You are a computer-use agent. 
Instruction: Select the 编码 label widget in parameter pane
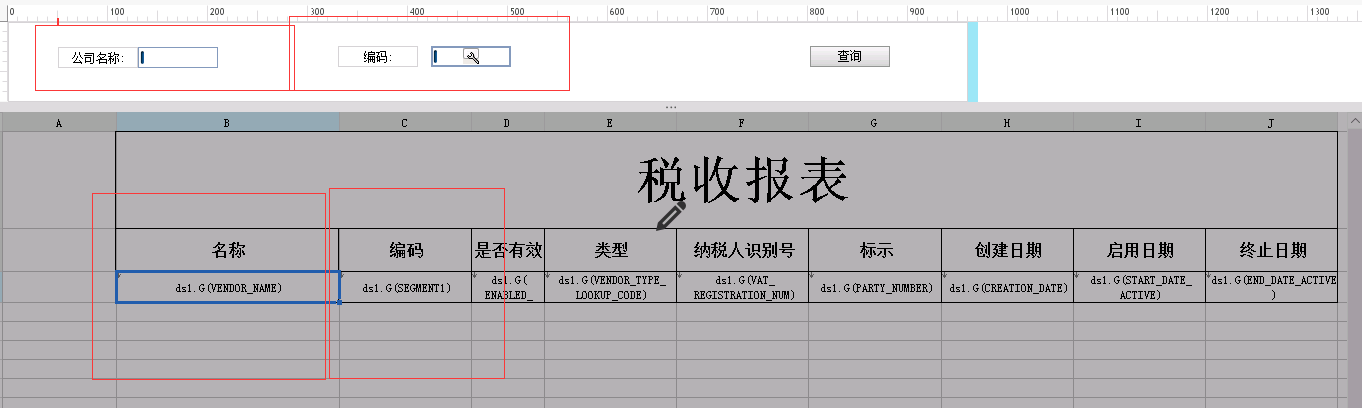tap(377, 57)
